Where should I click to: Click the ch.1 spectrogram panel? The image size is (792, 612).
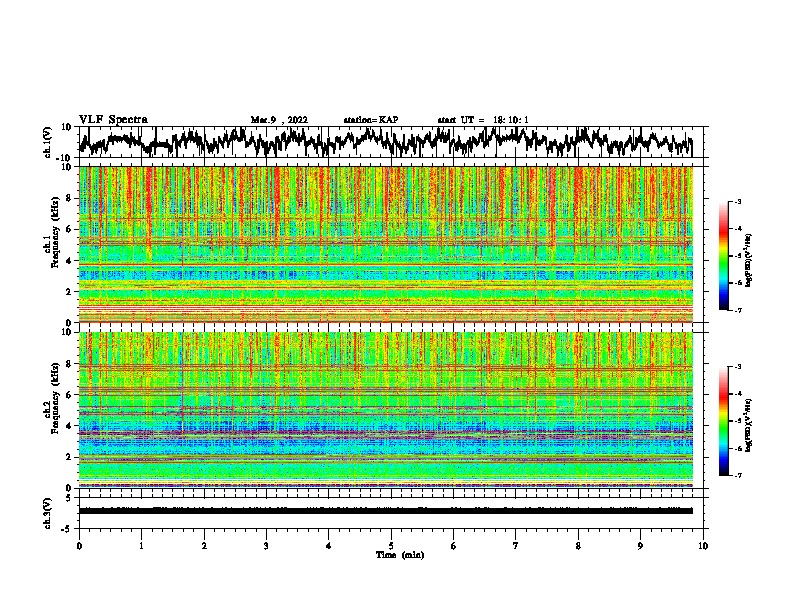(386, 244)
